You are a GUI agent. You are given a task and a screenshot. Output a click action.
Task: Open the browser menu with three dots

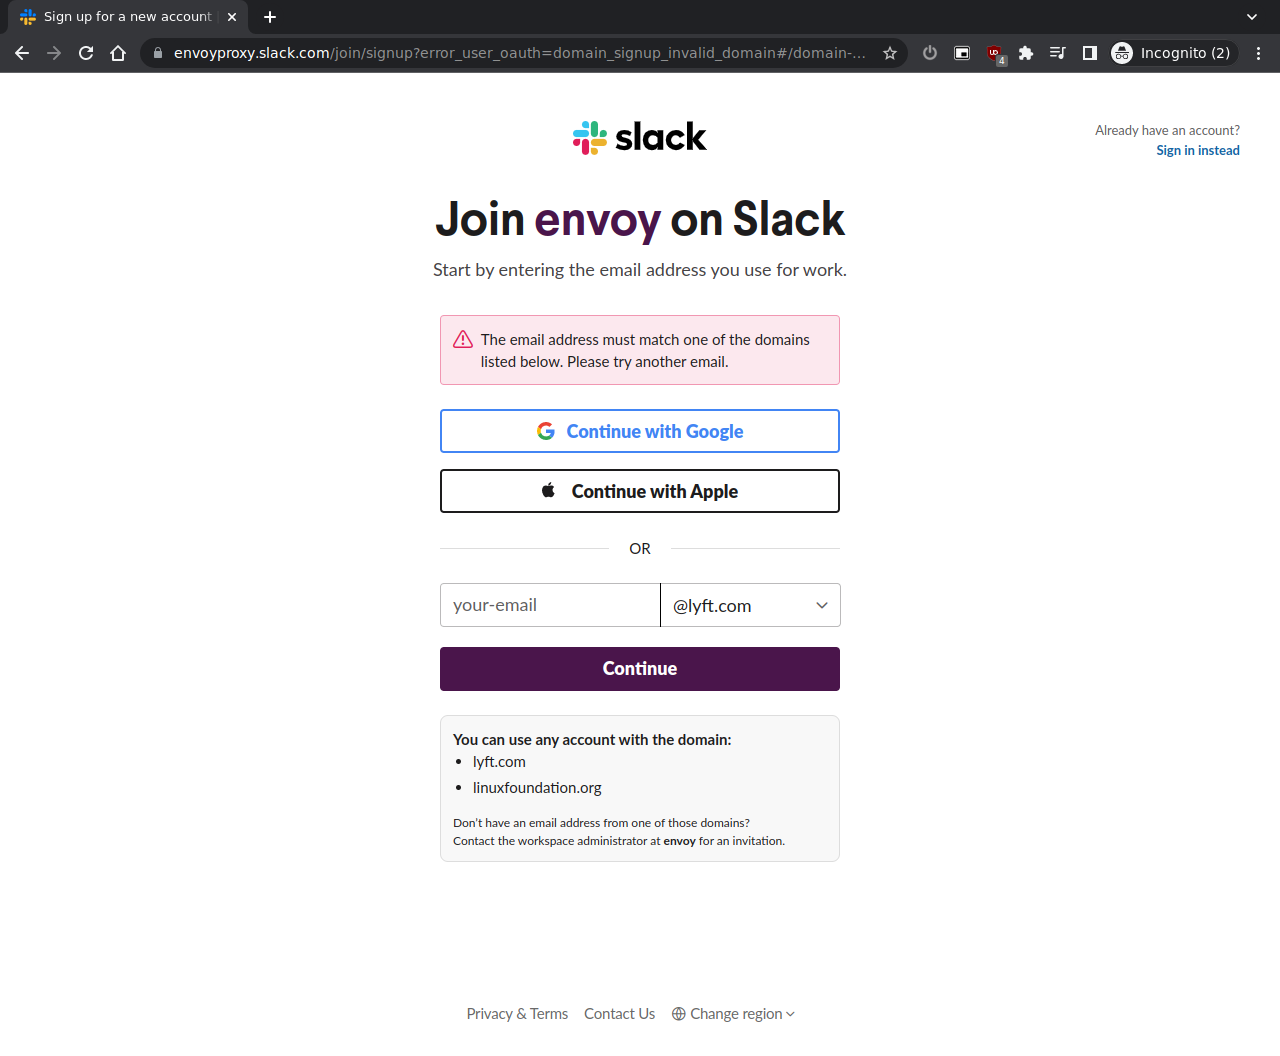coord(1258,52)
